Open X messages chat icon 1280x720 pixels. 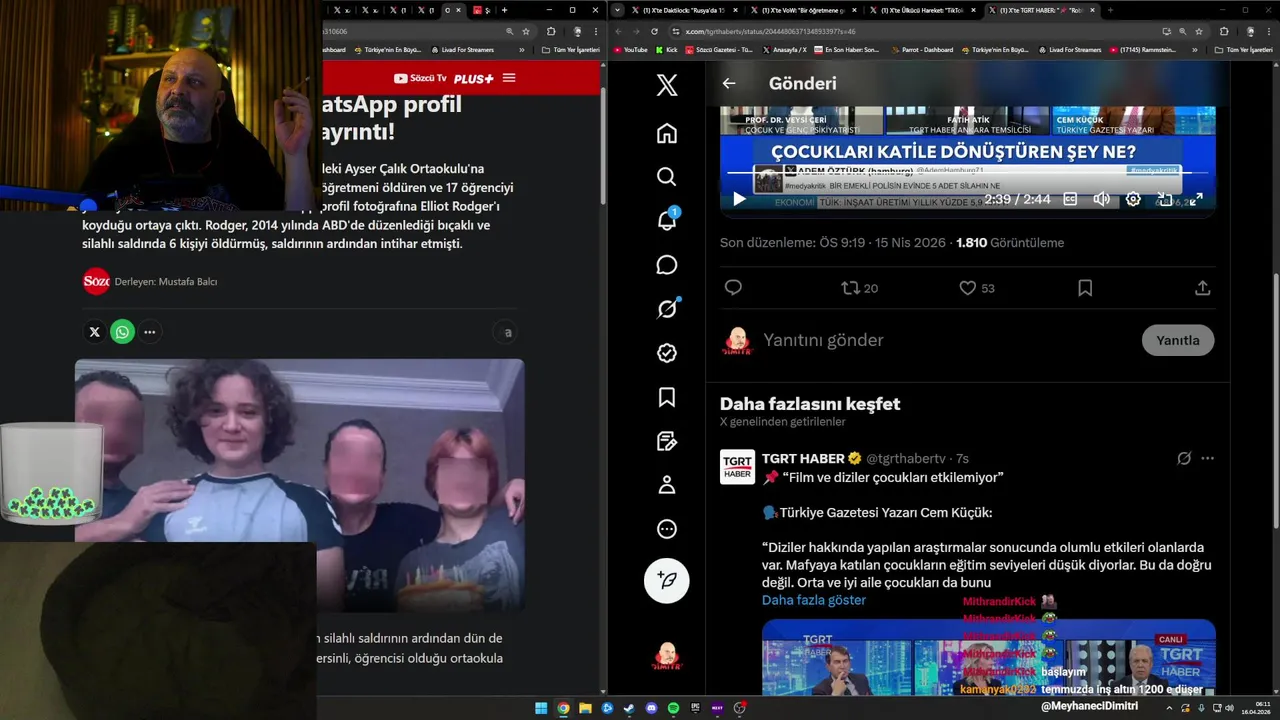[667, 265]
